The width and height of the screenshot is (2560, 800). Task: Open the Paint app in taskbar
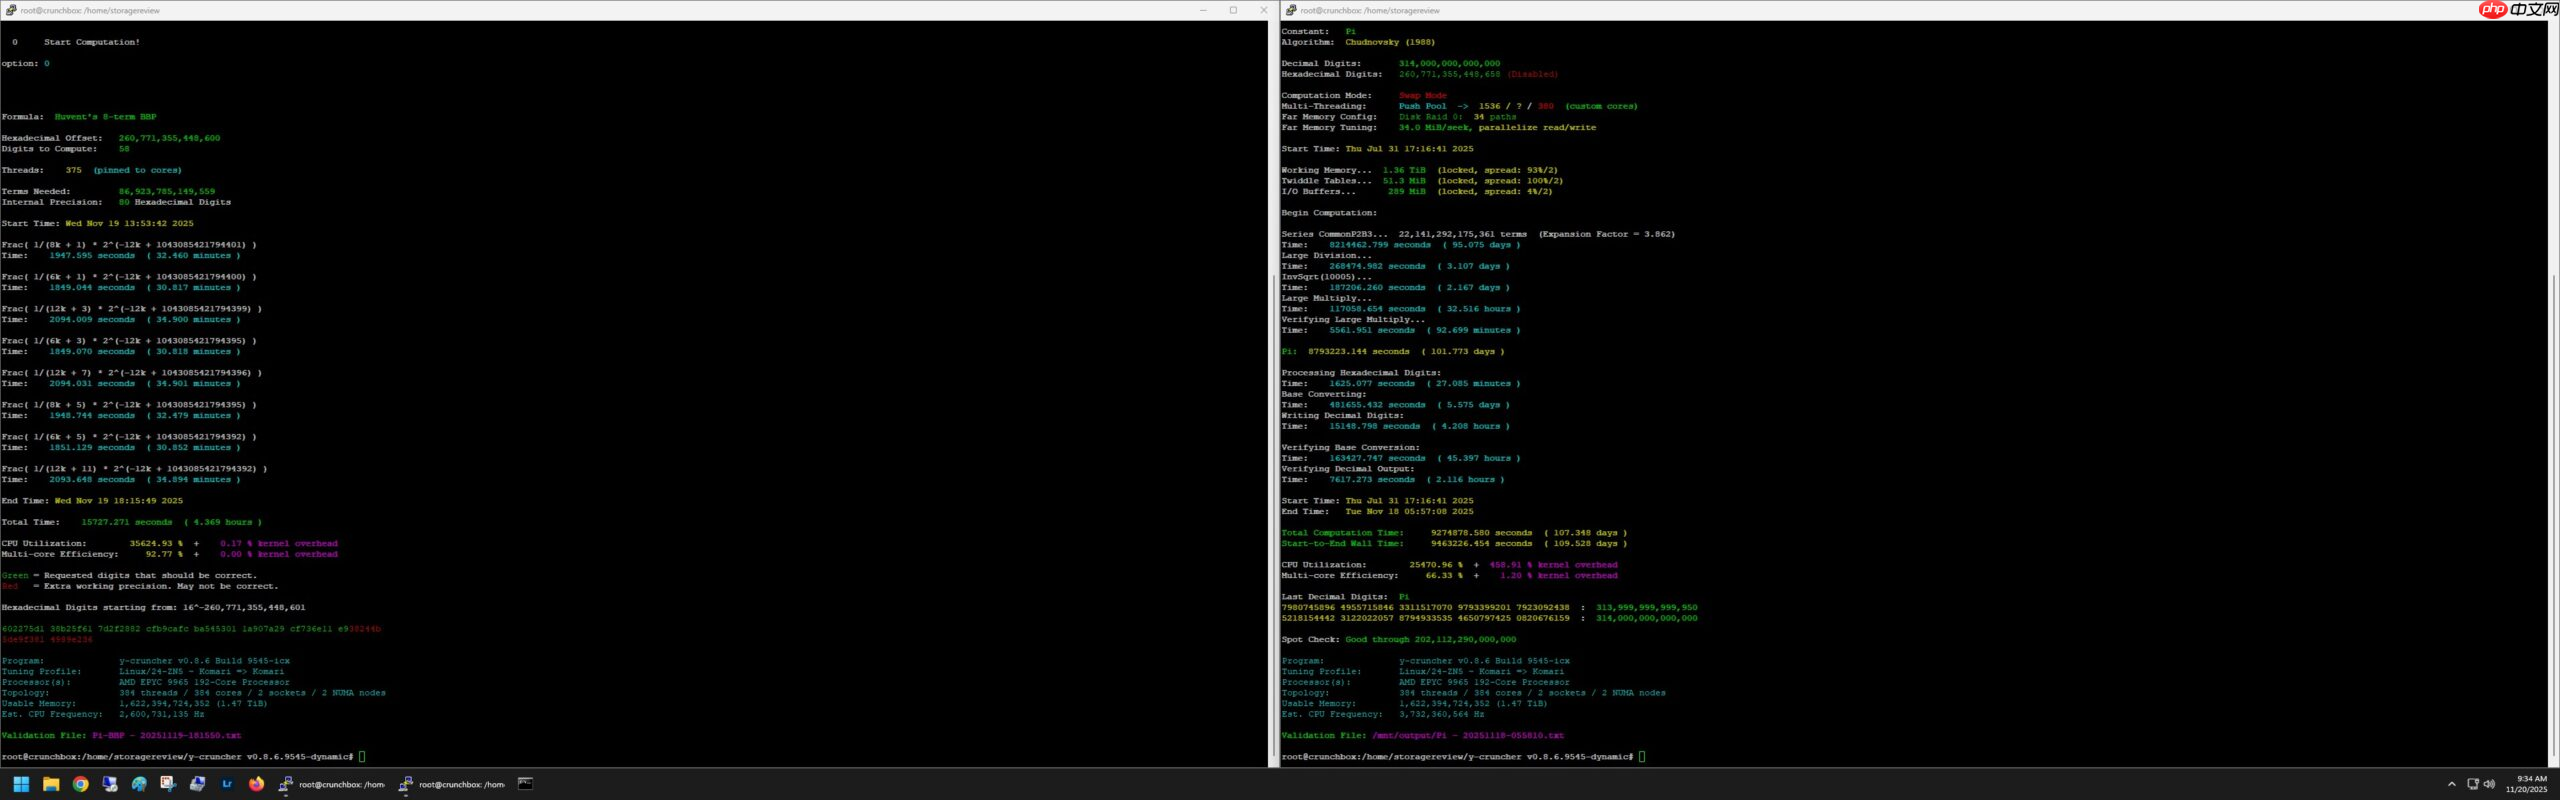tap(139, 784)
